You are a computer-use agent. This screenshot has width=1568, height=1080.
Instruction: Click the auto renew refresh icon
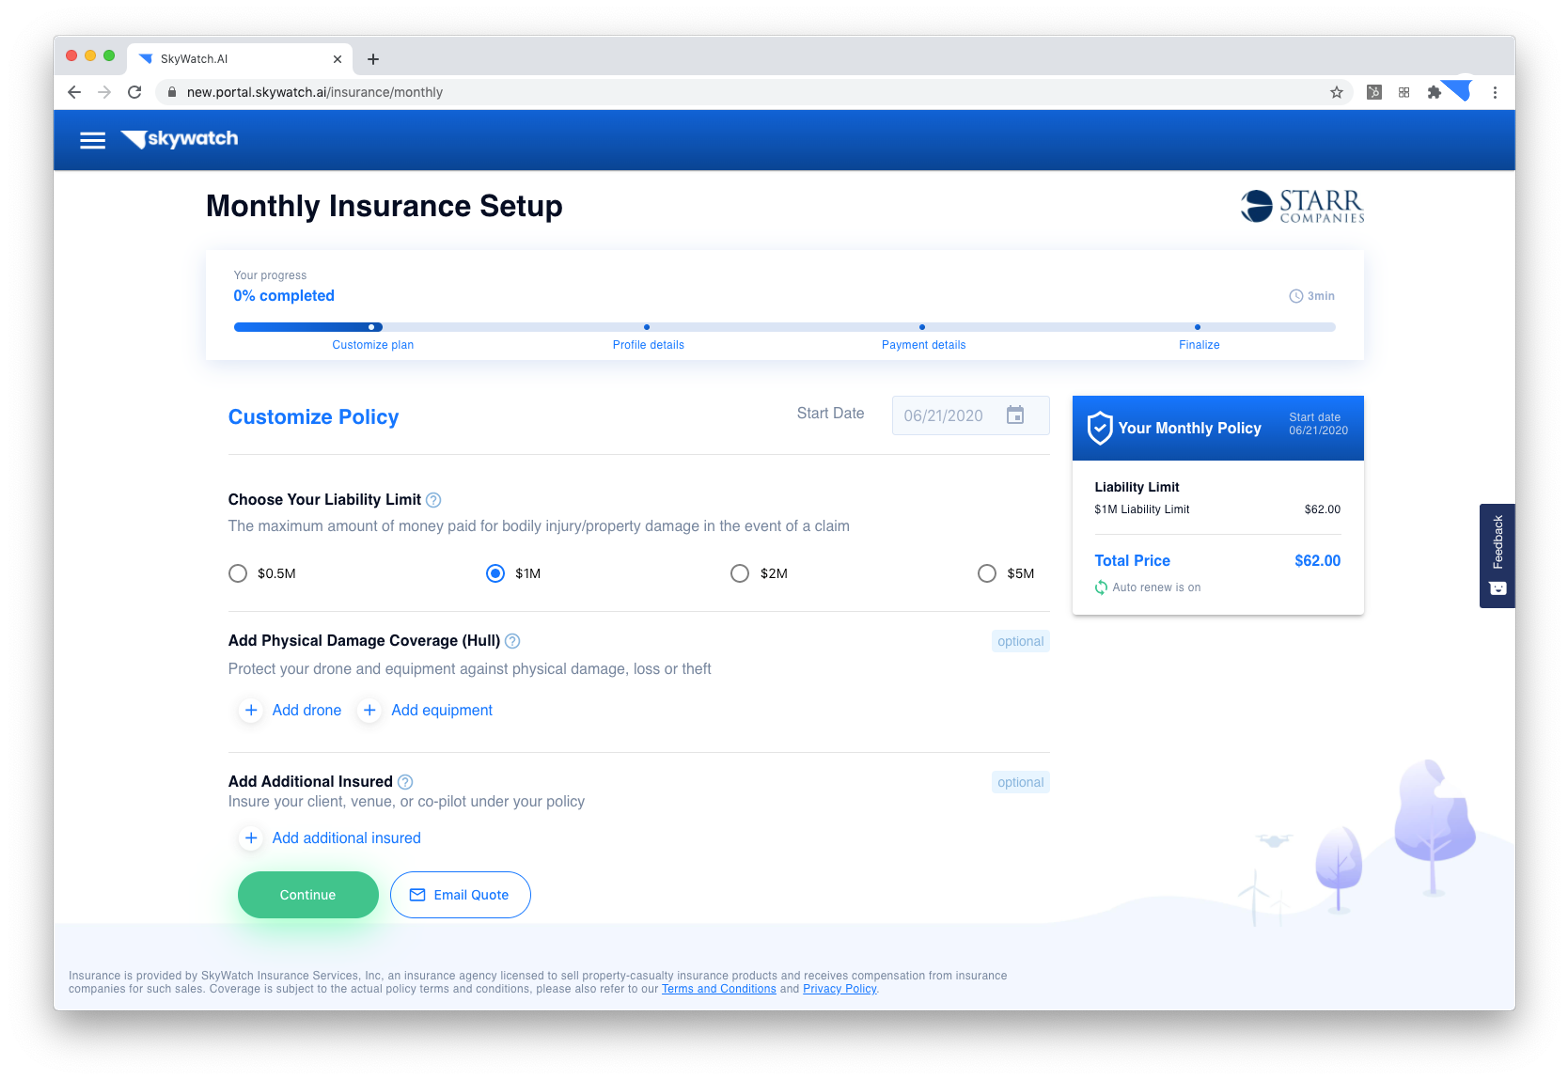coord(1101,587)
